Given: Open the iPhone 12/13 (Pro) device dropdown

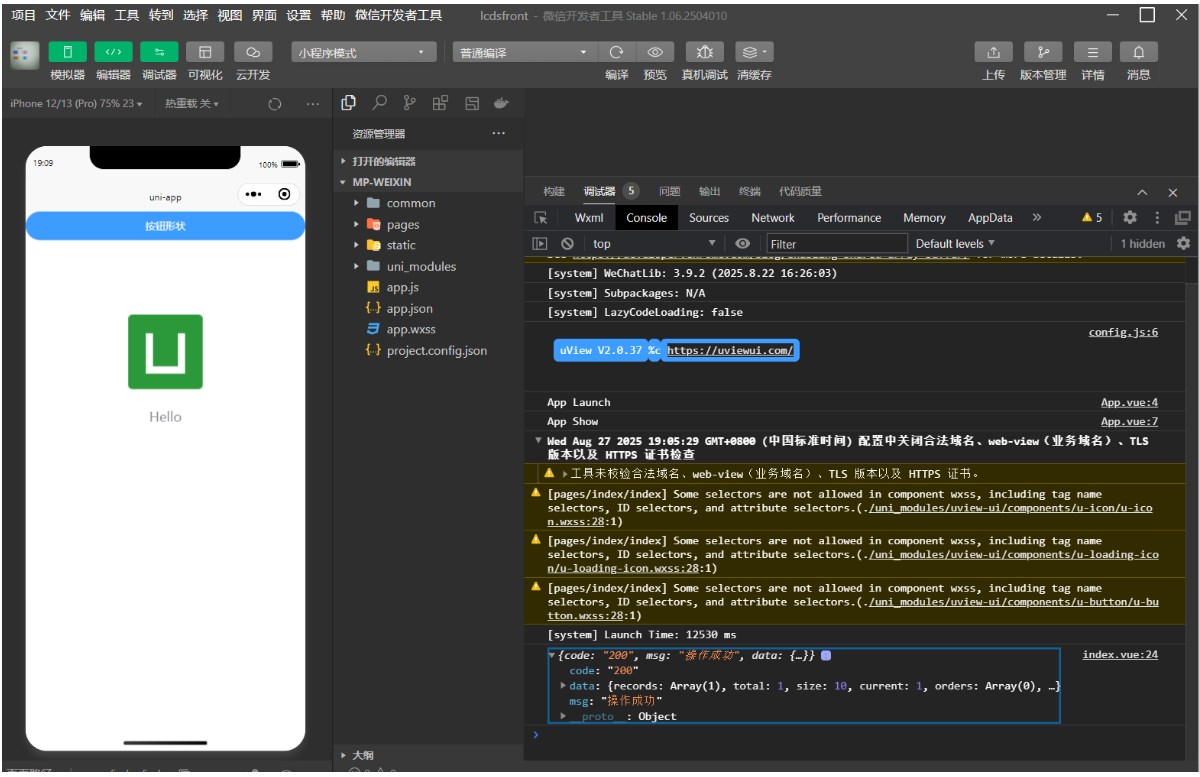Looking at the screenshot, I should (x=76, y=103).
